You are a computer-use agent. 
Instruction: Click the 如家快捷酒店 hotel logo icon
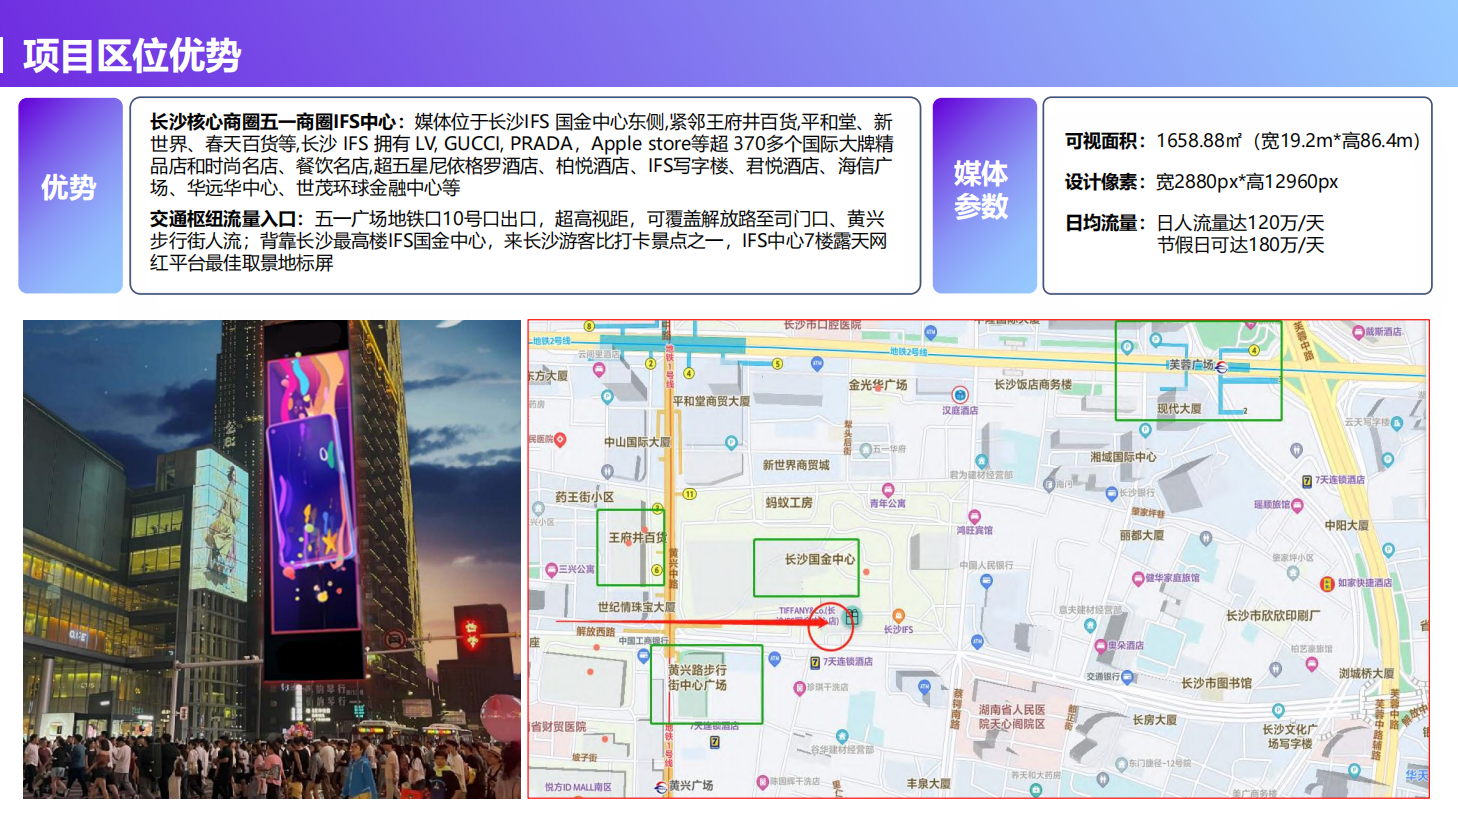[1327, 583]
